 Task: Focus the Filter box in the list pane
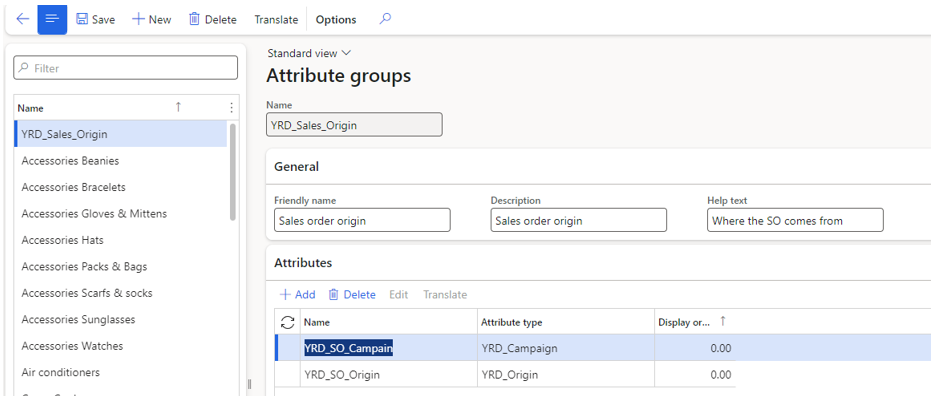(x=126, y=68)
